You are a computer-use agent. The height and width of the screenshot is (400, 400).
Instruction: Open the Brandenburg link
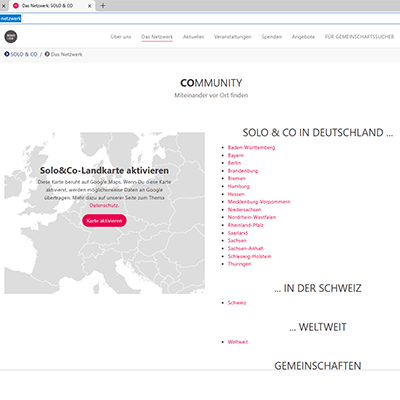(x=243, y=171)
